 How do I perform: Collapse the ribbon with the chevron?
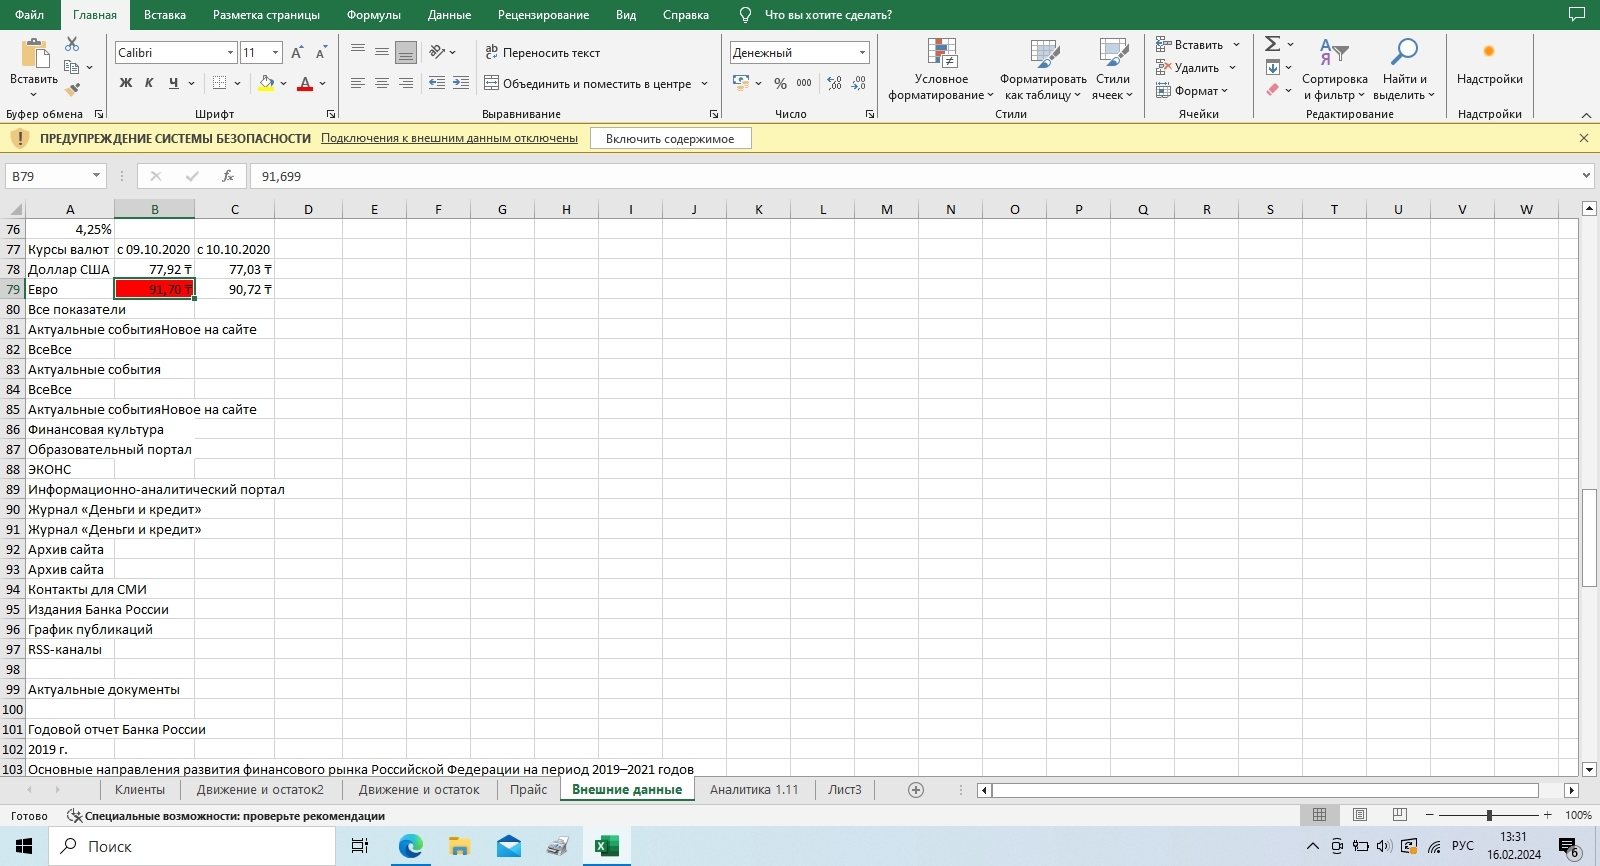pyautogui.click(x=1586, y=114)
